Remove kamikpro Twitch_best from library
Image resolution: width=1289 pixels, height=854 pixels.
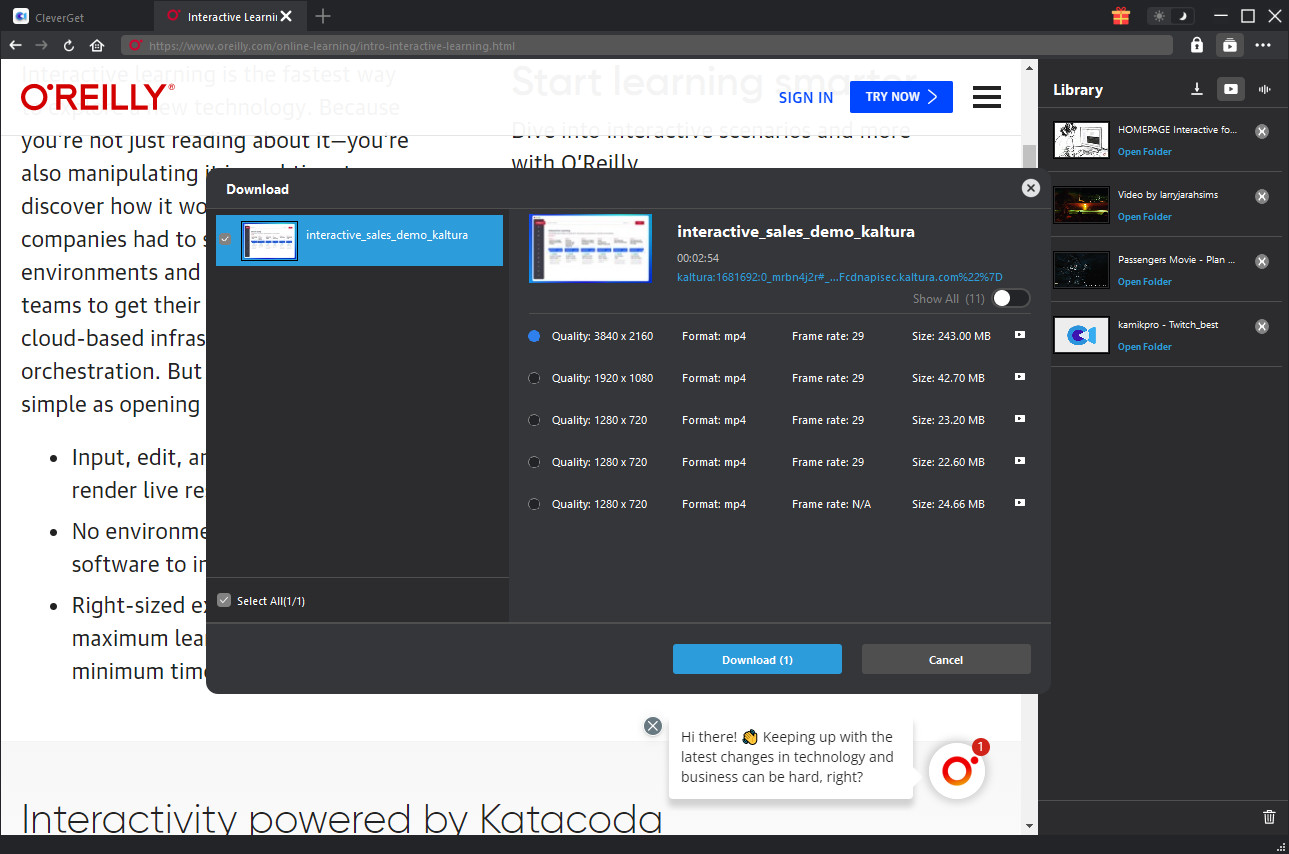[1262, 327]
